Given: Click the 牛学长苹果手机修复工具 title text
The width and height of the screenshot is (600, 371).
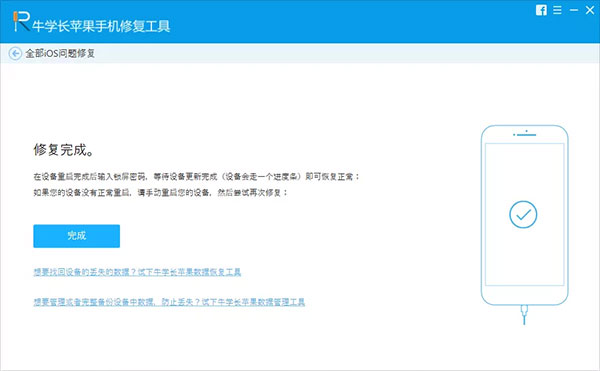Looking at the screenshot, I should click(x=101, y=26).
